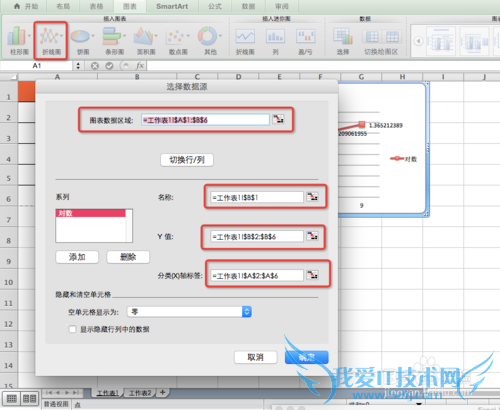Screen dimensions: 500x410
Task: Select second chart layout thumbnail in gallery
Action: 474,41
